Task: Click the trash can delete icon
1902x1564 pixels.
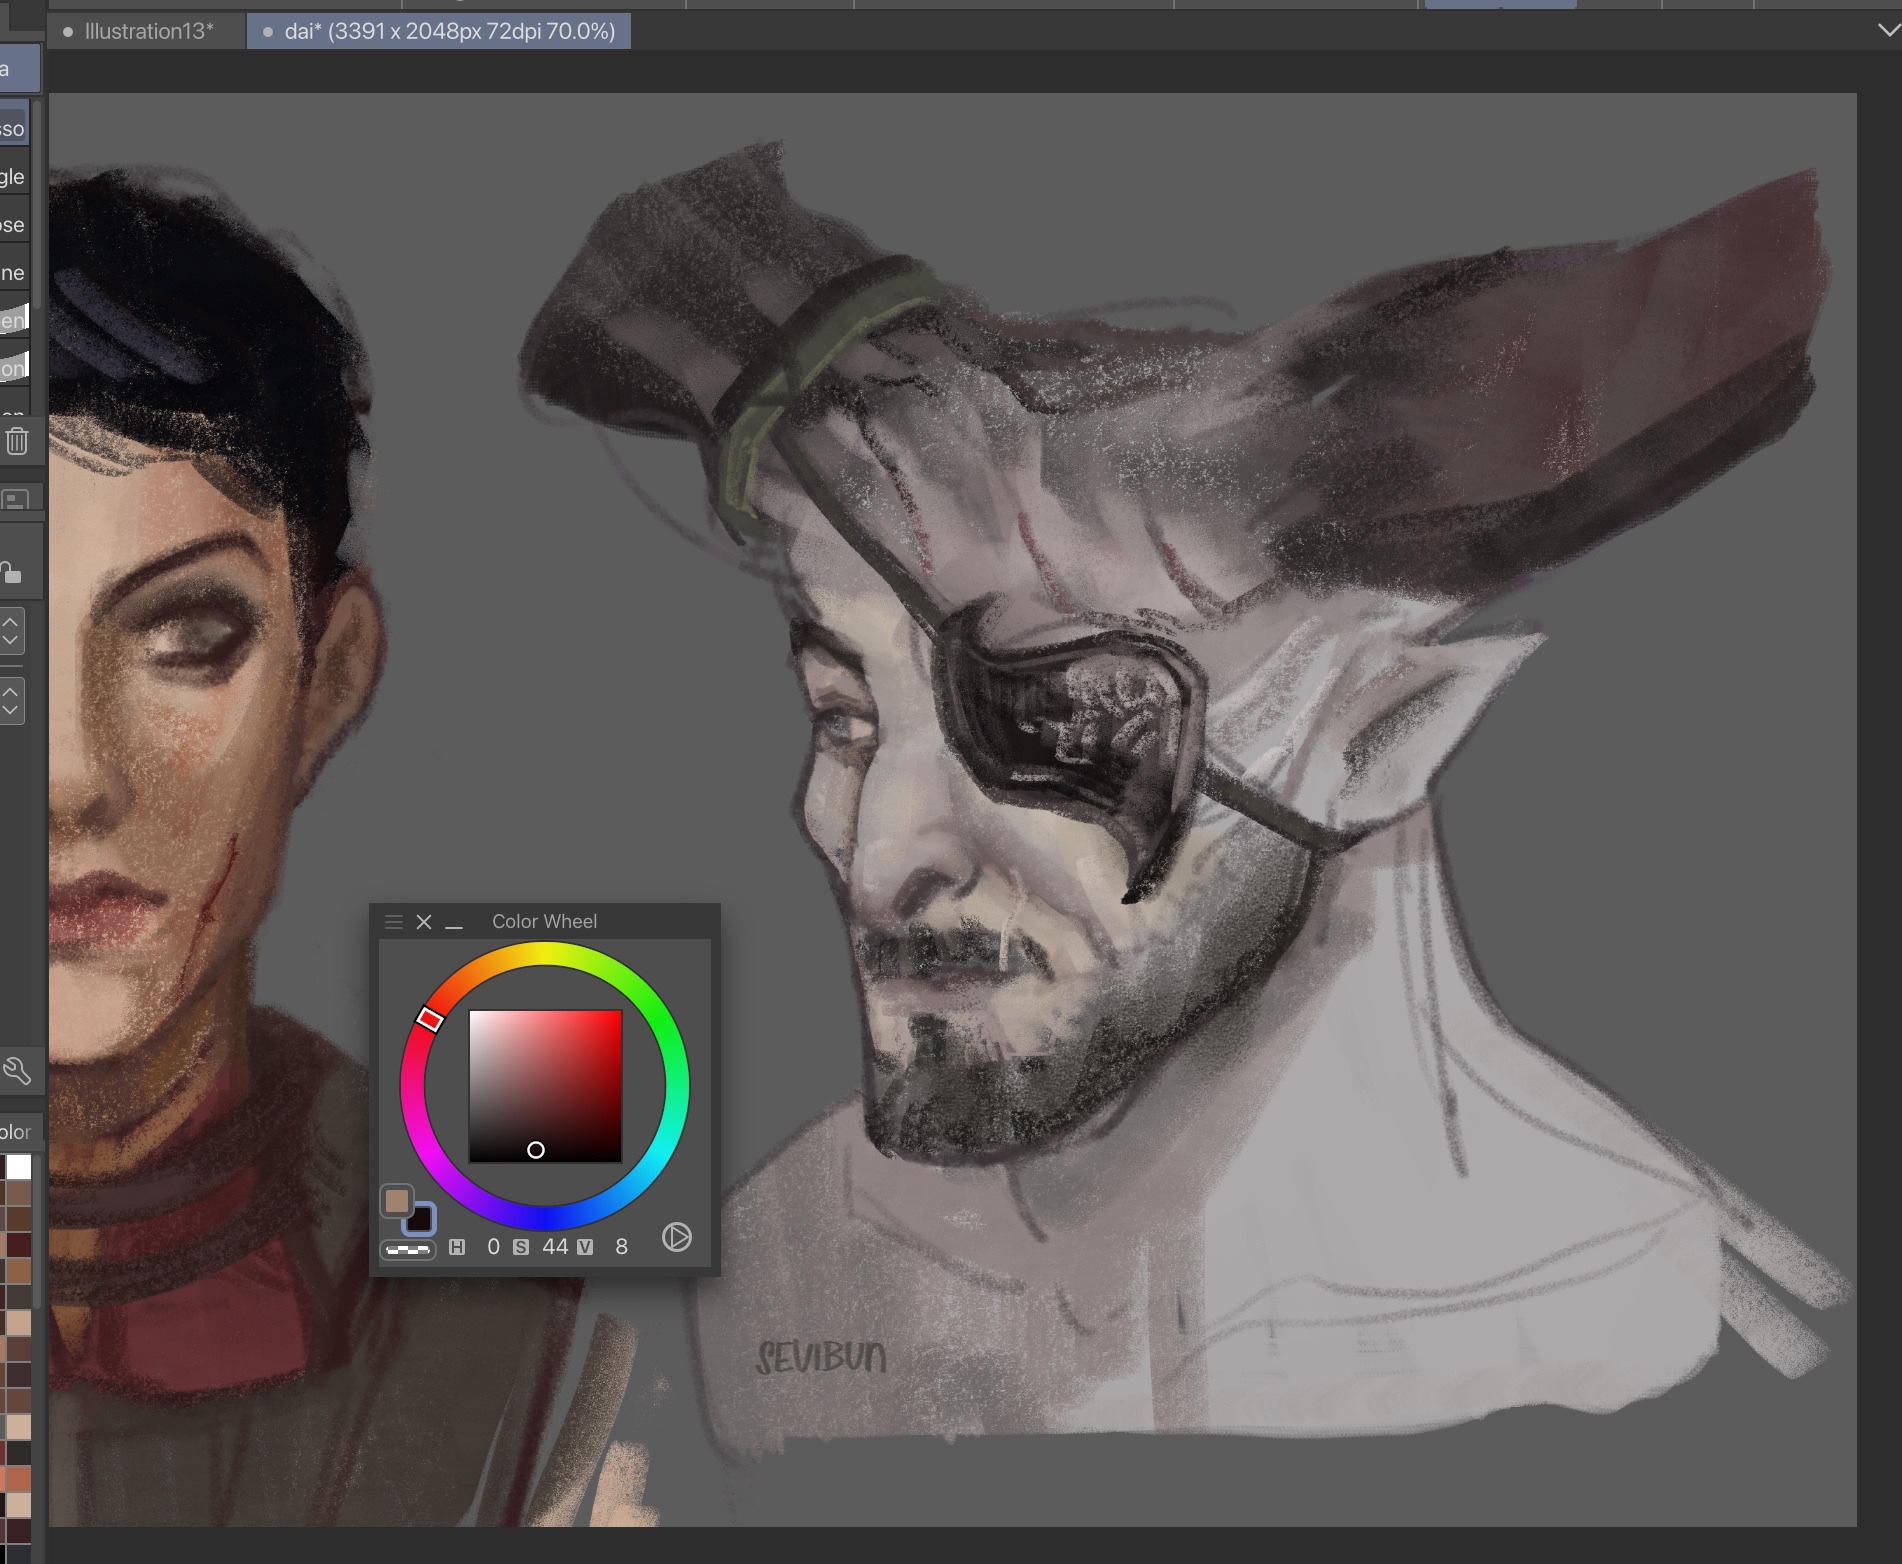Action: [x=17, y=441]
